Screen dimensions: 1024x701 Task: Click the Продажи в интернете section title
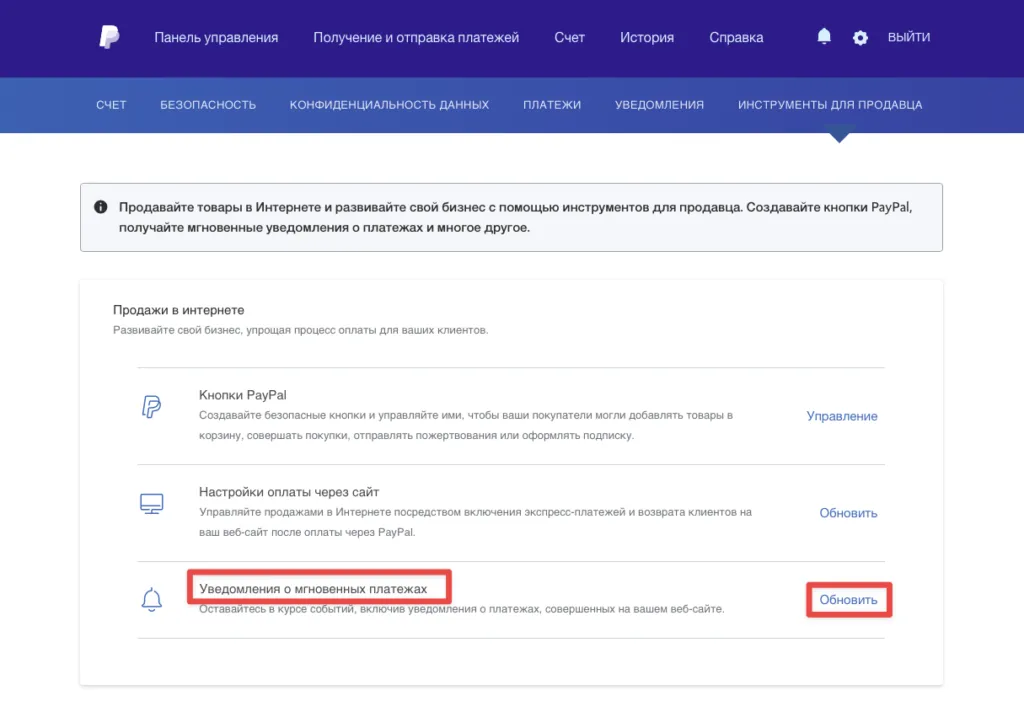pos(179,310)
